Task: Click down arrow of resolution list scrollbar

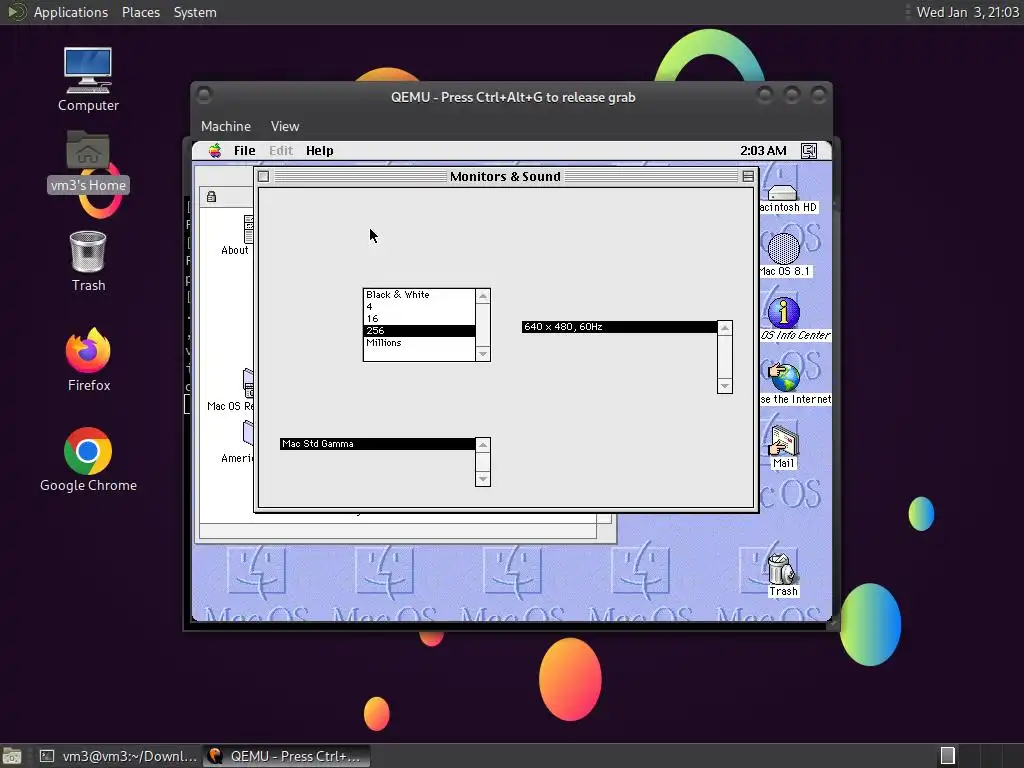Action: (725, 386)
